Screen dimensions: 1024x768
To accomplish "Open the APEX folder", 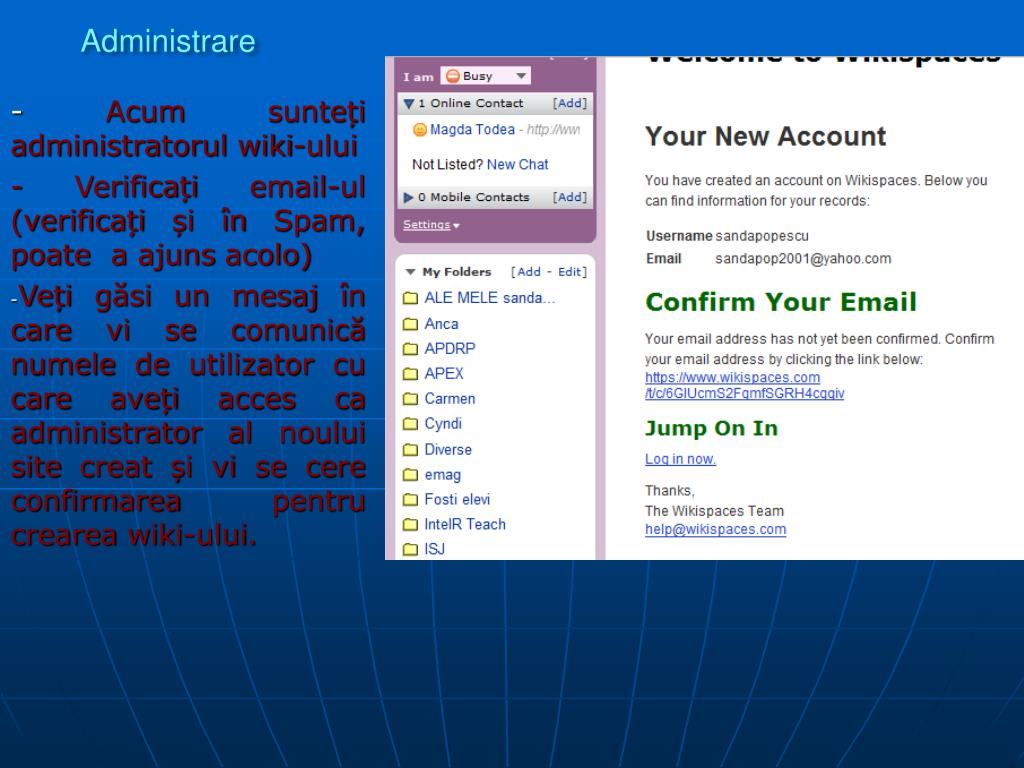I will 444,374.
